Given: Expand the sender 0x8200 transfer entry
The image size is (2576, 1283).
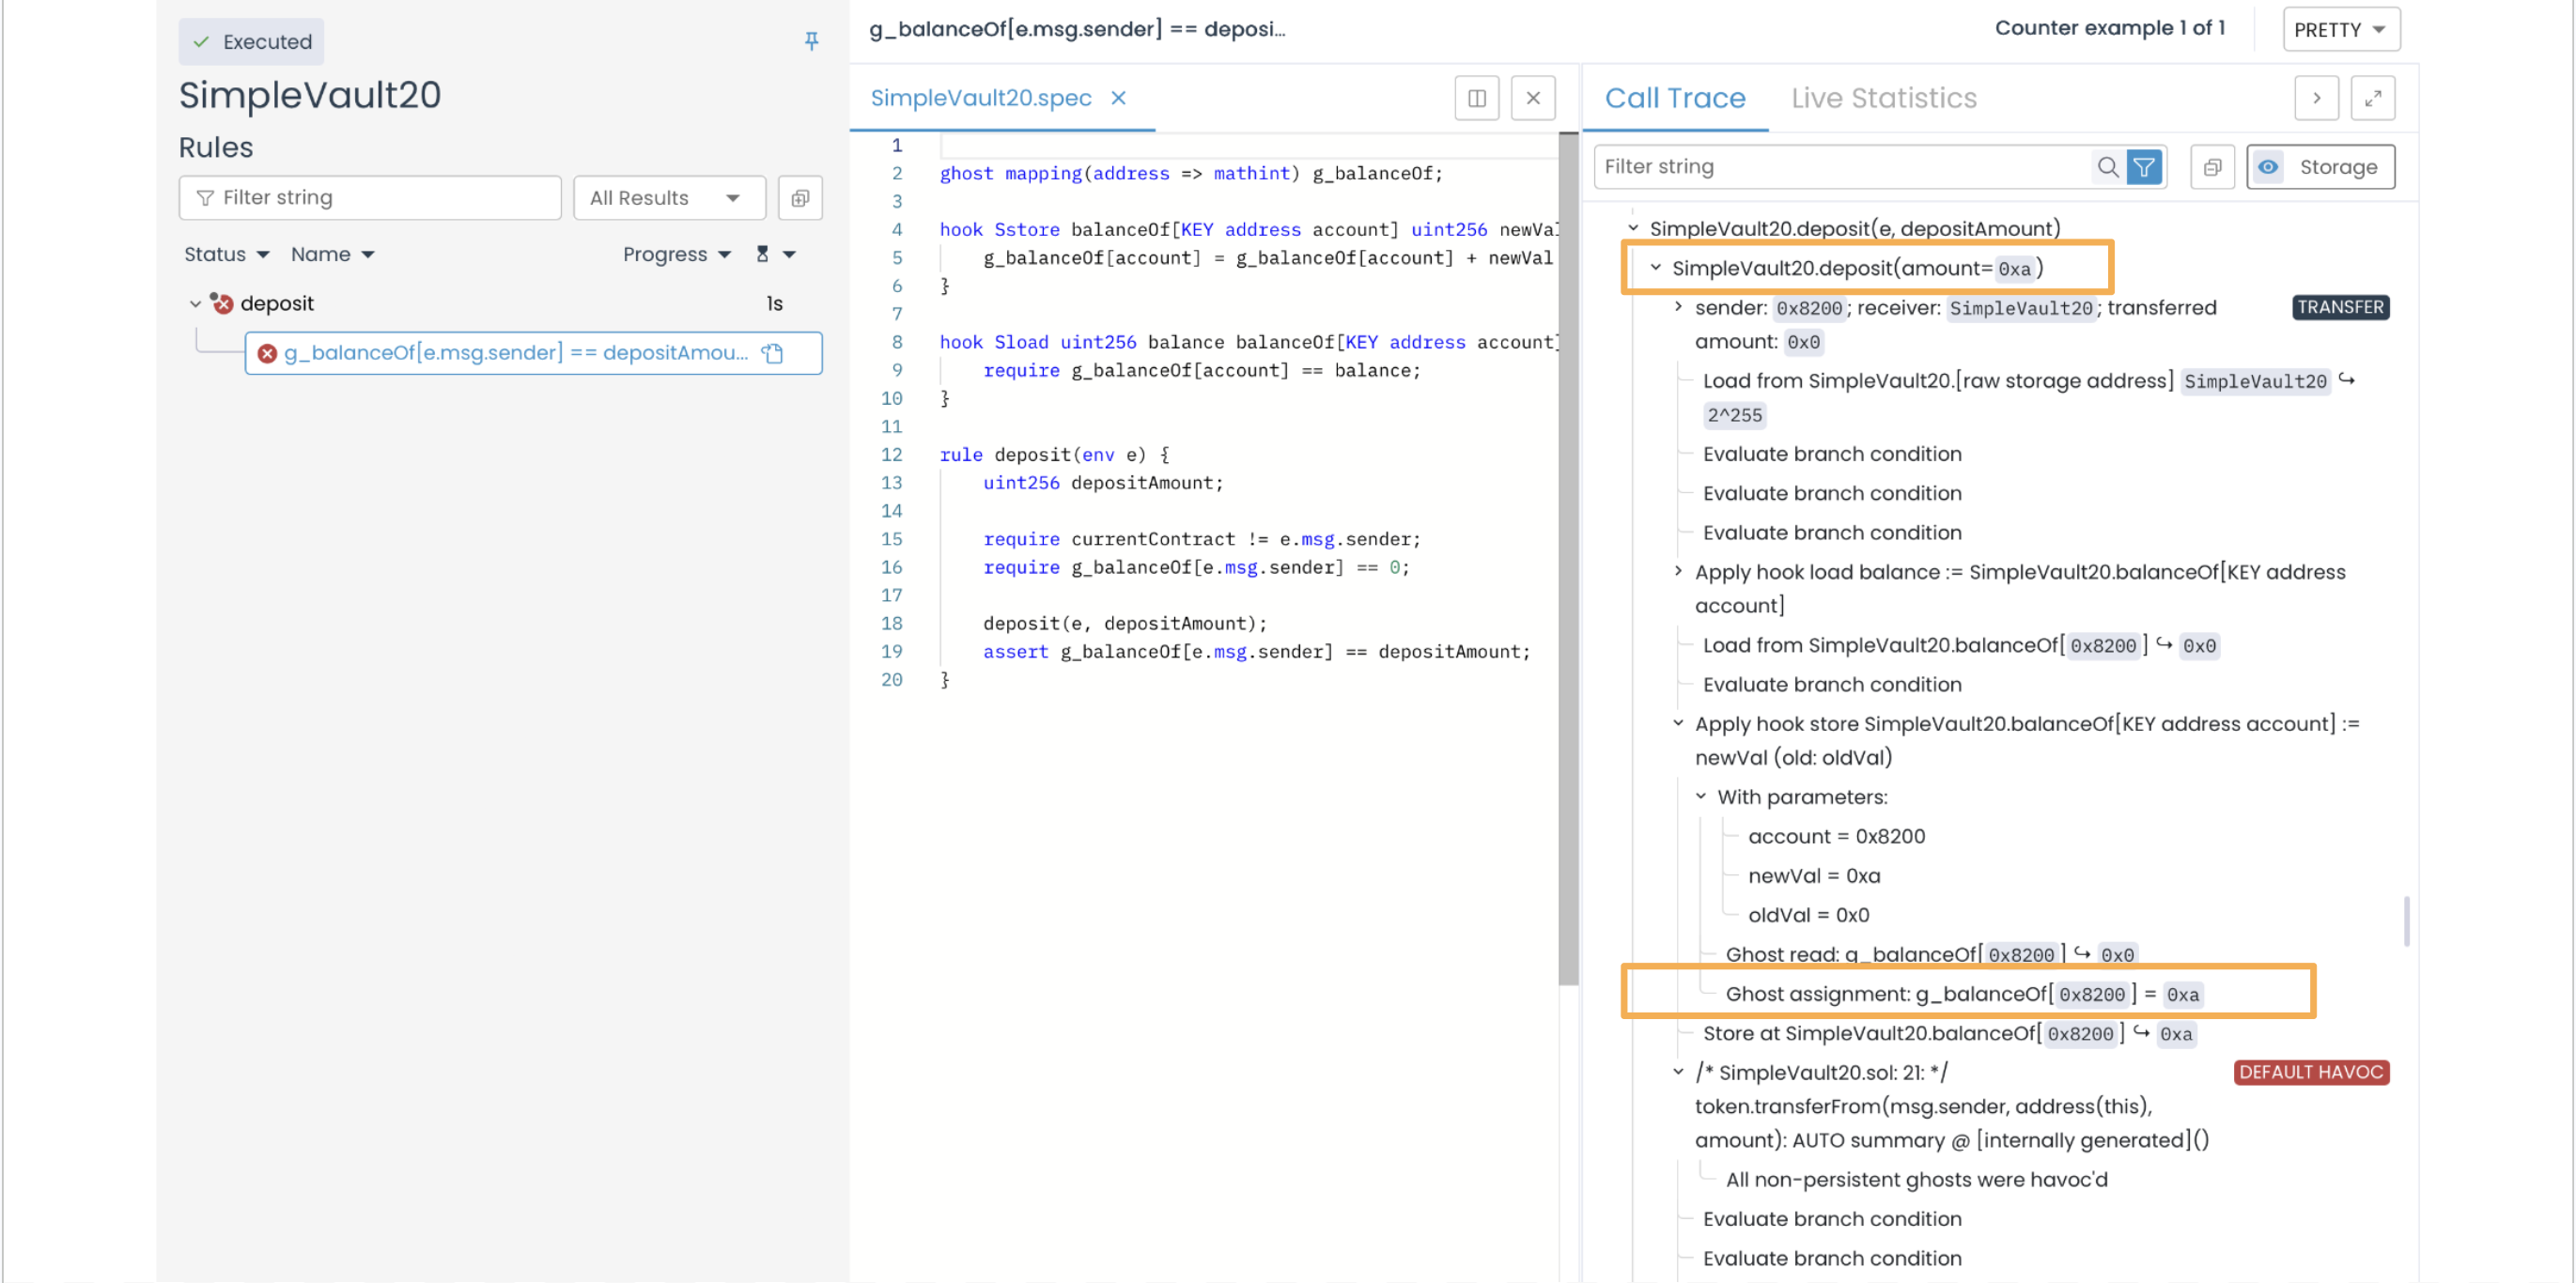Looking at the screenshot, I should pos(1678,307).
